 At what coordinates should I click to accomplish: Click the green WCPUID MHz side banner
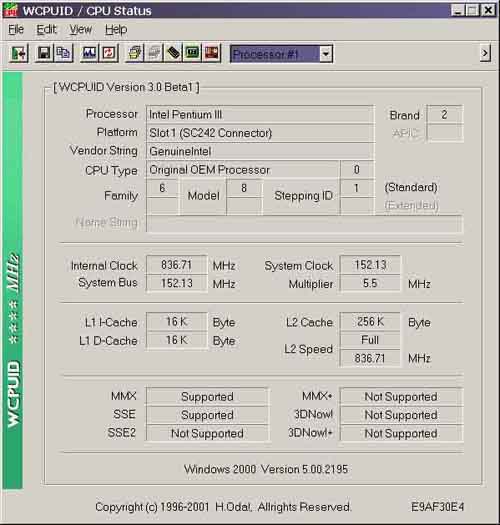point(13,281)
